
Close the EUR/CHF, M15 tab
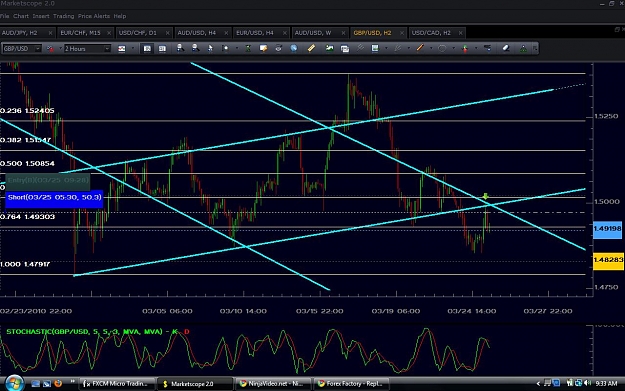[x=109, y=33]
